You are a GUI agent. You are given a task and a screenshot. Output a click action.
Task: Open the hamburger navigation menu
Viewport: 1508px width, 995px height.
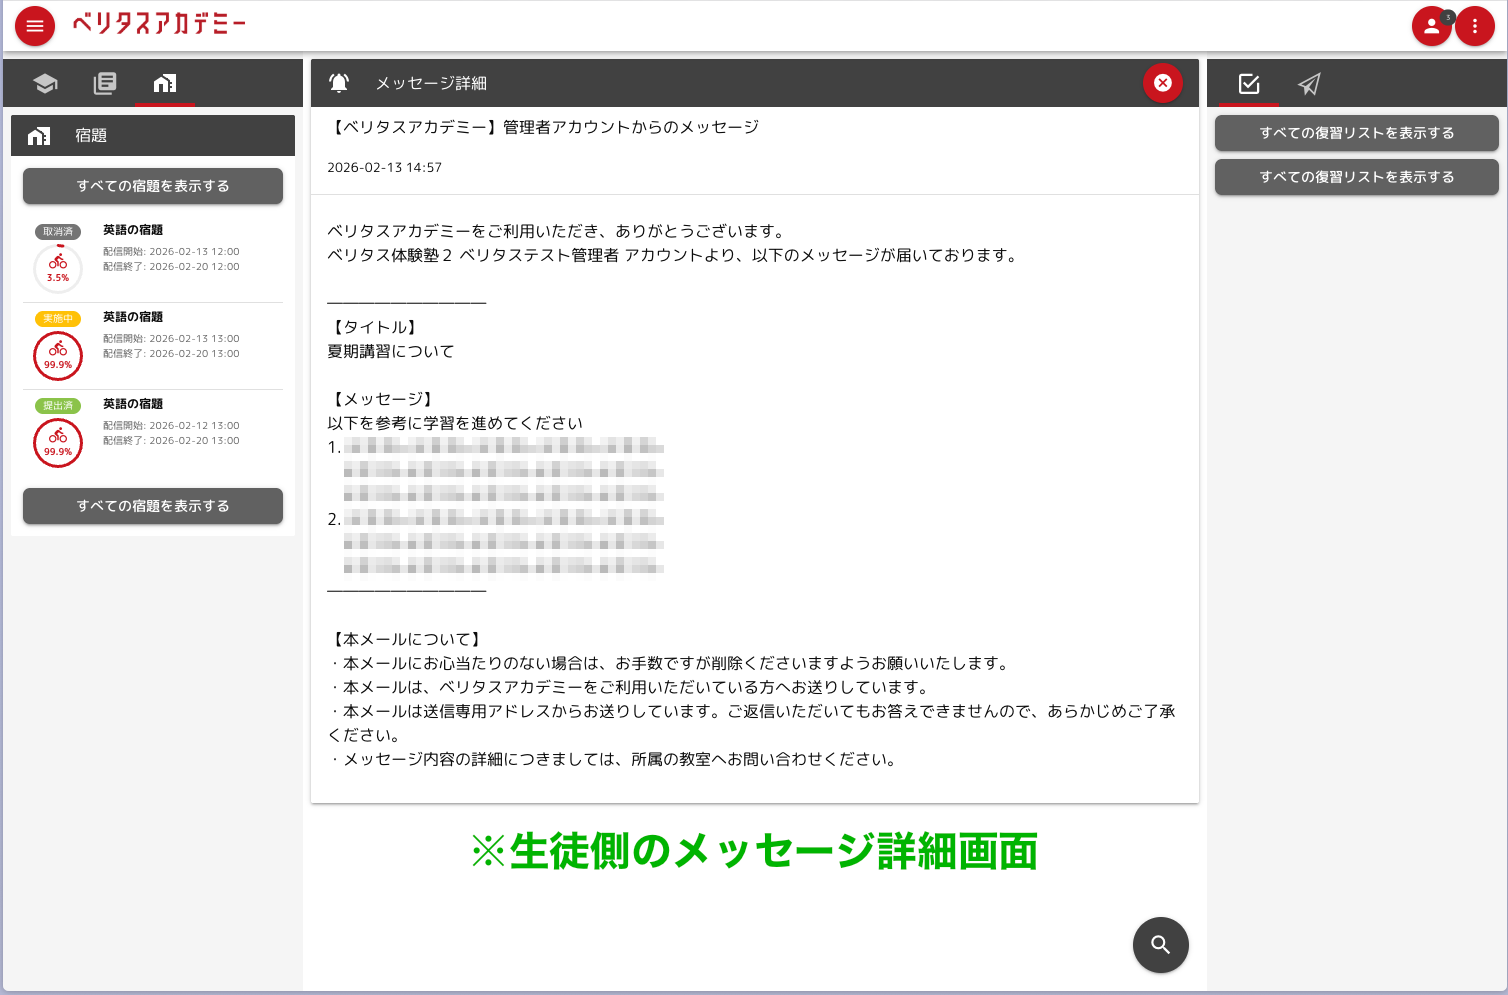34,25
